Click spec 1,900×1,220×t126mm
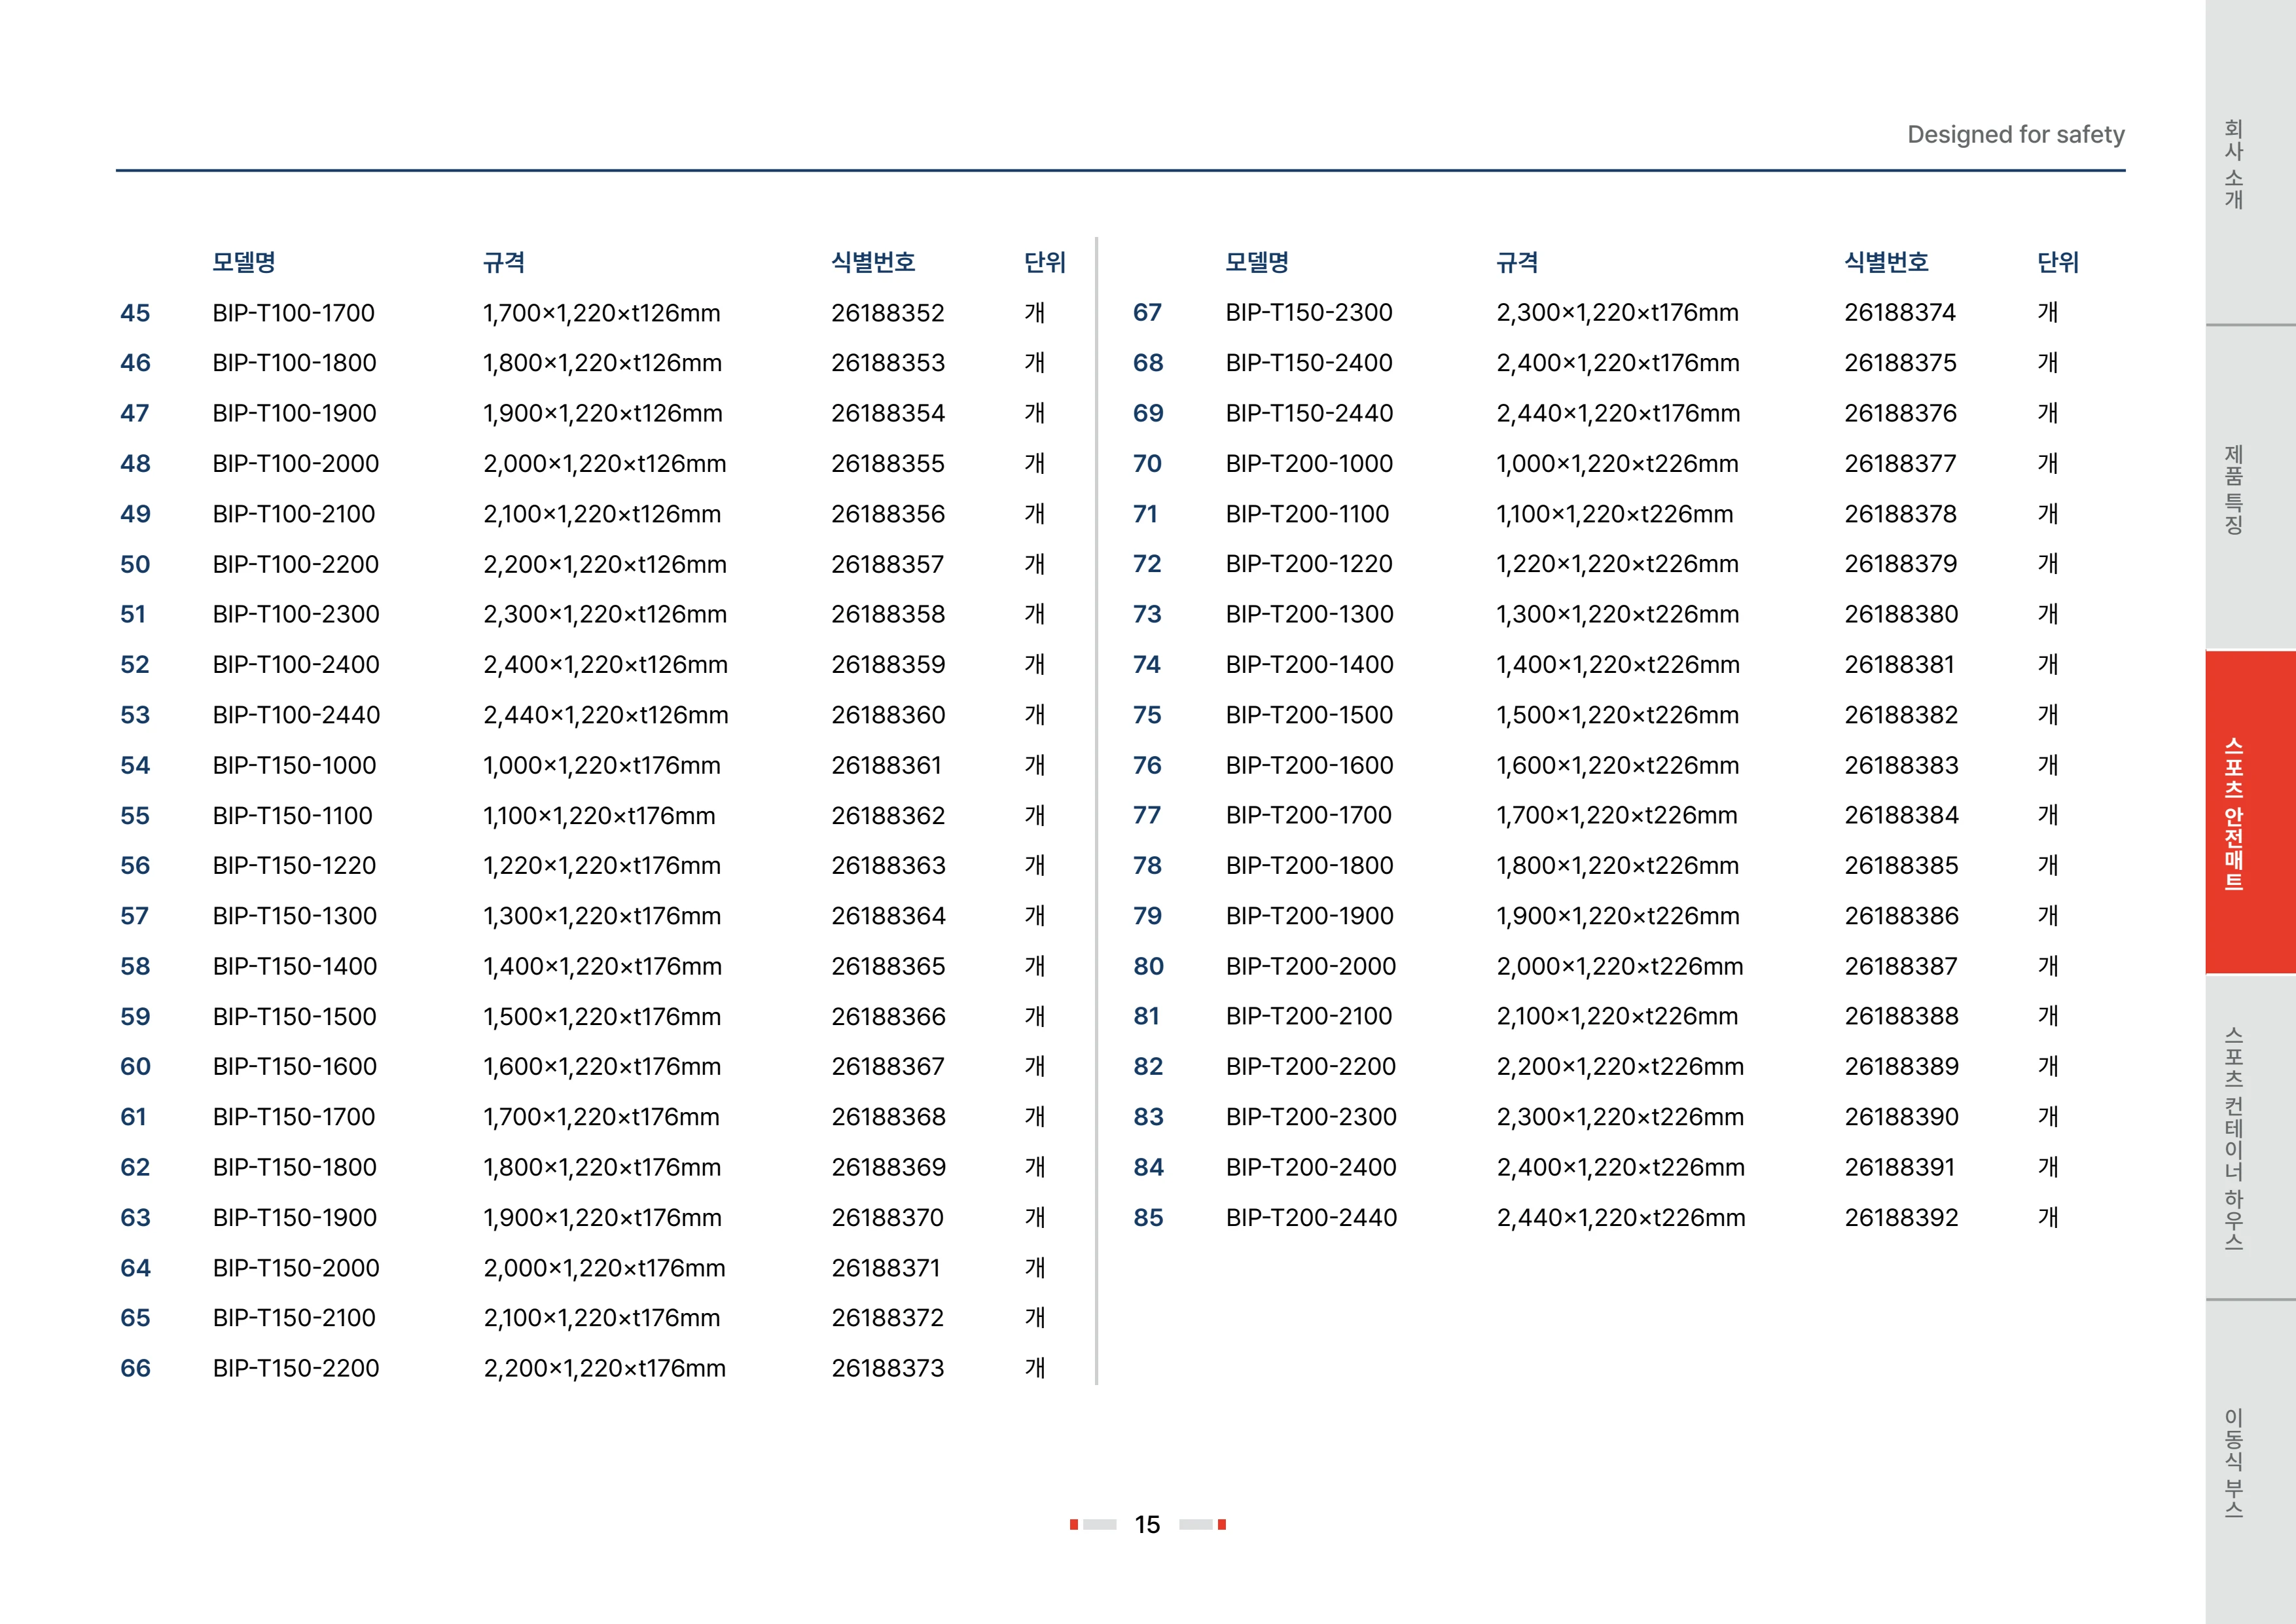2296x1624 pixels. 602,413
